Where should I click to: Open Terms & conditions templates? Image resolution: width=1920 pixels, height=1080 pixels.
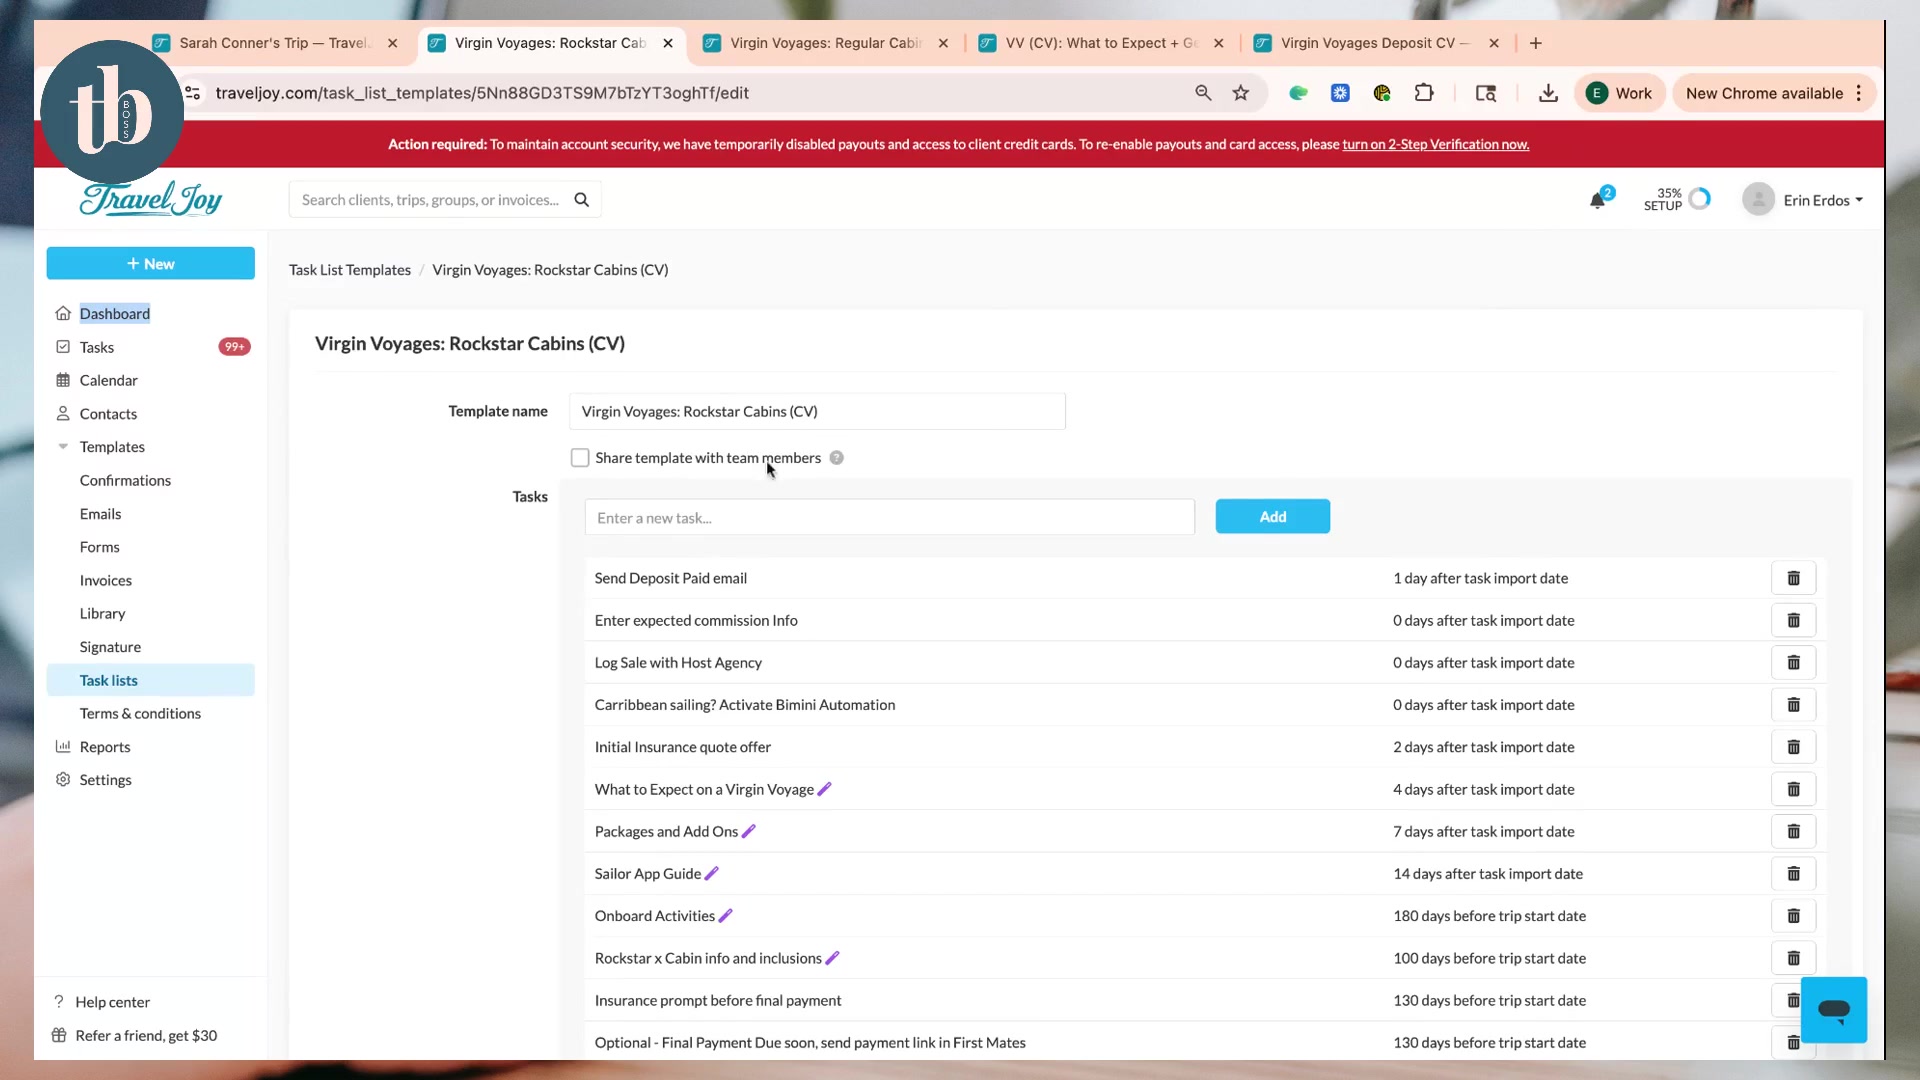point(140,713)
